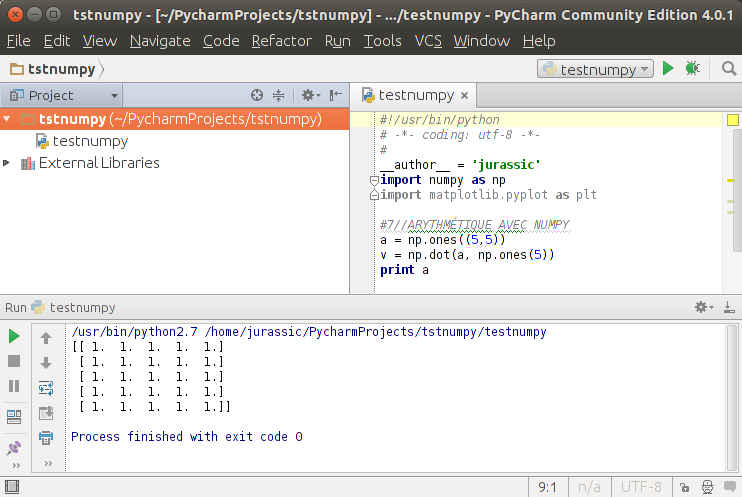This screenshot has width=742, height=497.
Task: Print the console output
Action: [x=46, y=437]
